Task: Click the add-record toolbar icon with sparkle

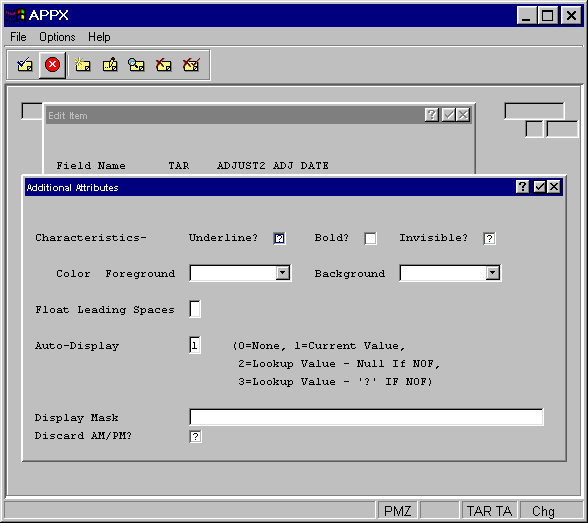Action: pos(82,65)
